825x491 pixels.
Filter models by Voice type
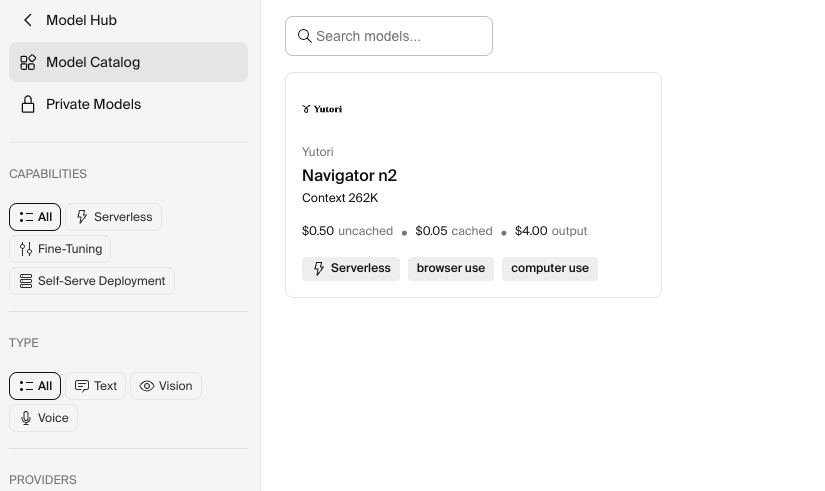pos(43,418)
